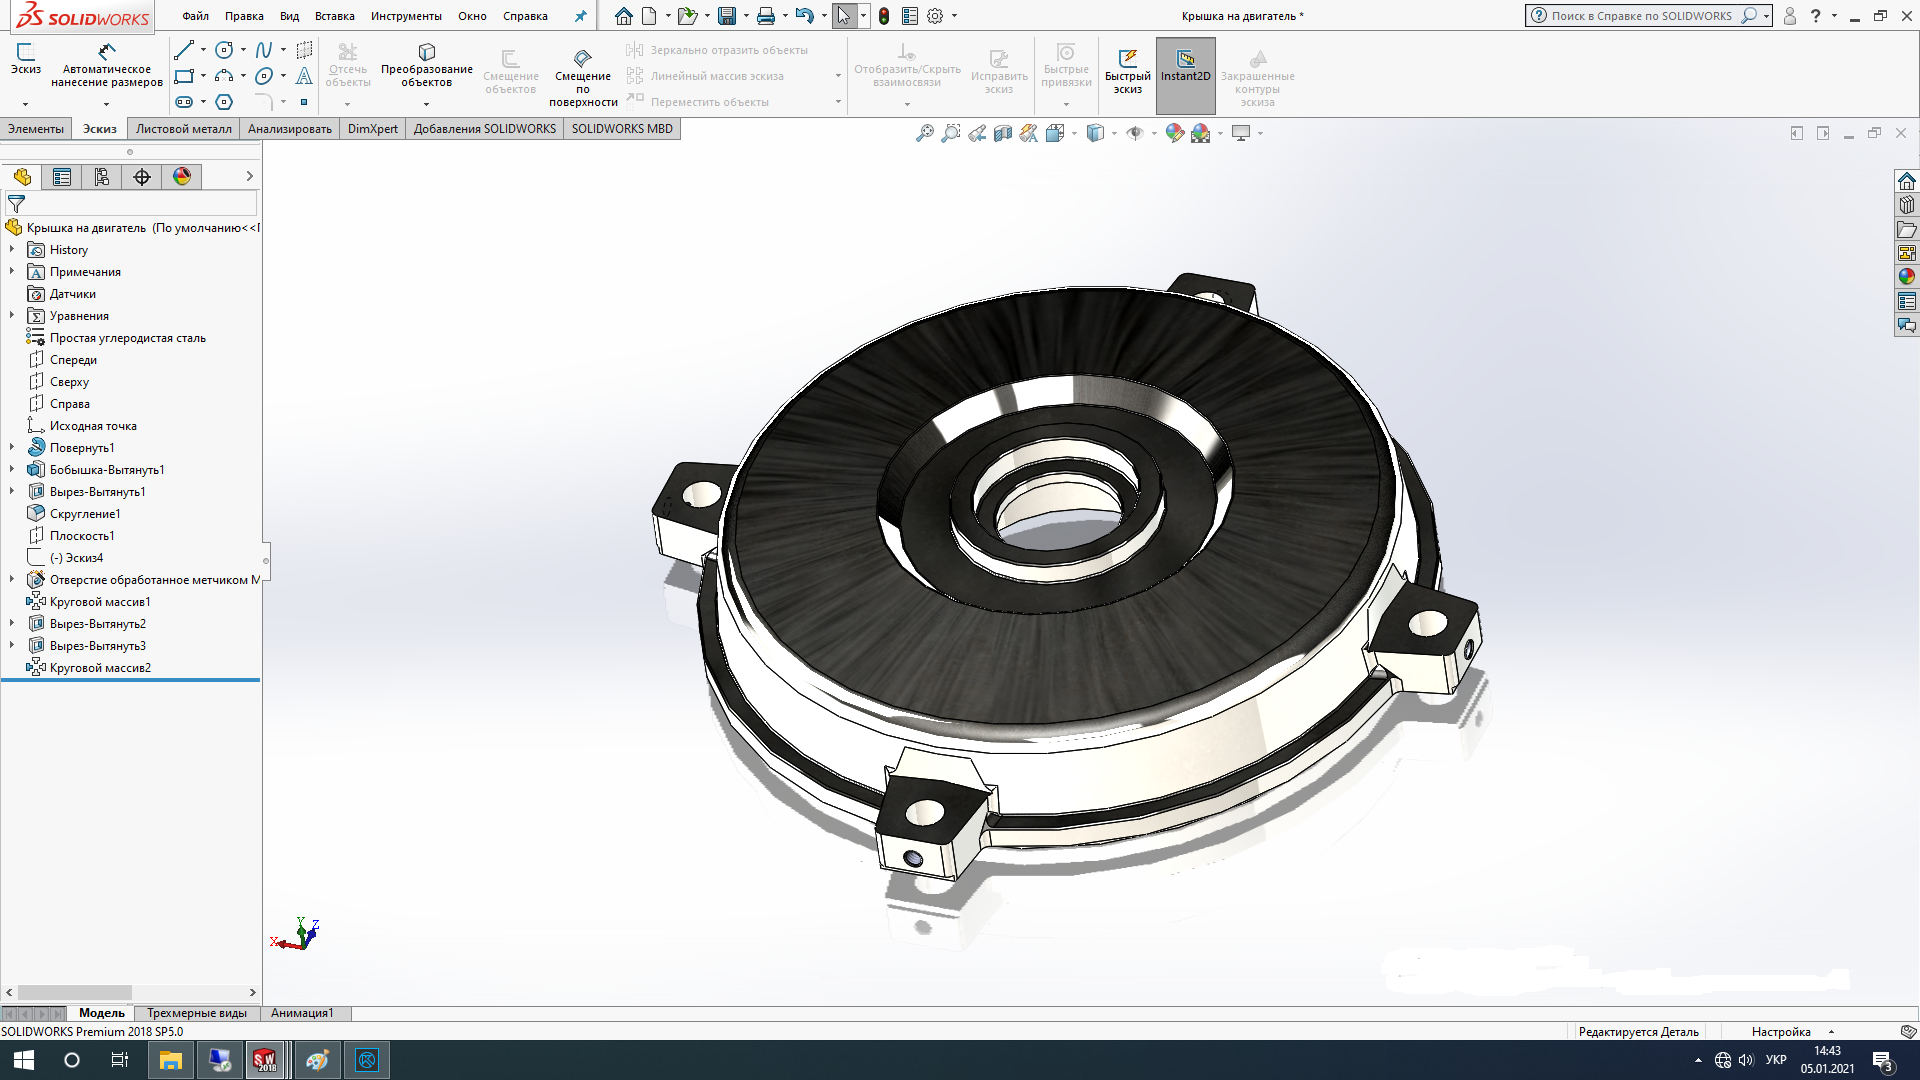Expand the Бобышка-Вытянуть1 feature
This screenshot has width=1920, height=1080.
point(11,469)
